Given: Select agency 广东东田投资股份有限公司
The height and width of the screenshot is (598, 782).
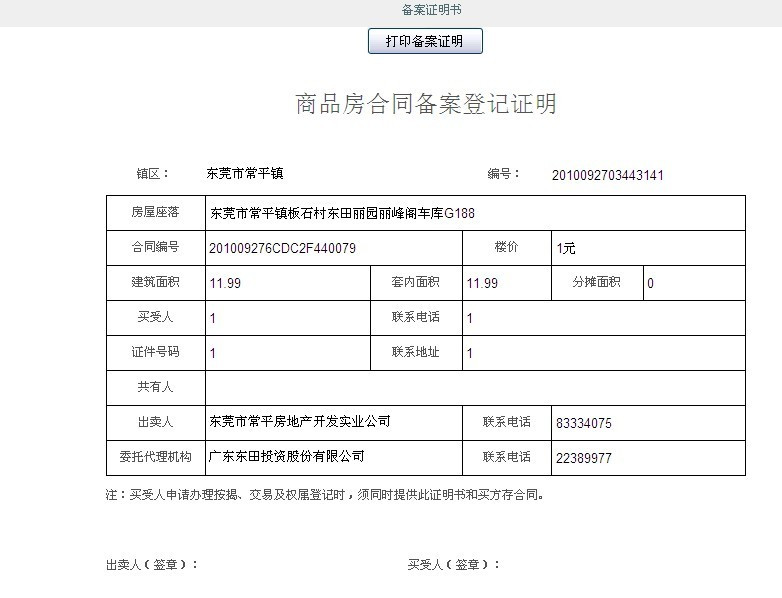Looking at the screenshot, I should [287, 456].
